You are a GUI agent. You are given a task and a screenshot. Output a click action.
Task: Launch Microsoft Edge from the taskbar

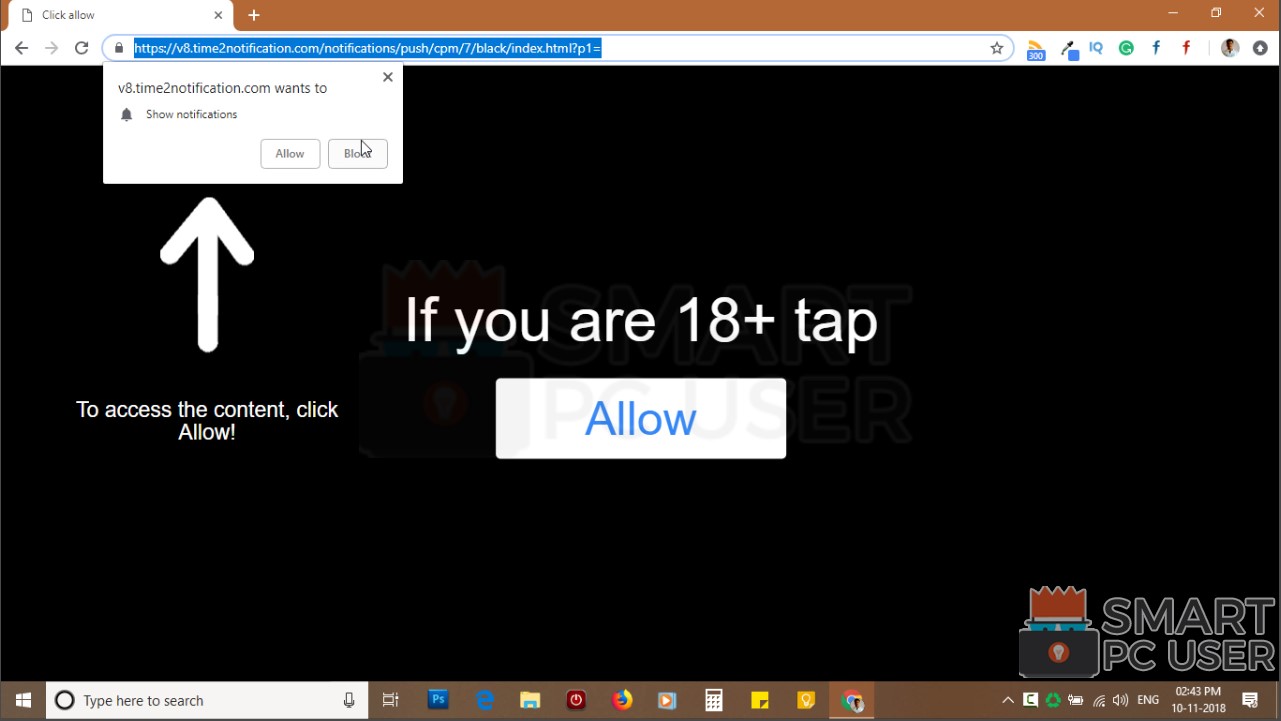click(x=485, y=700)
